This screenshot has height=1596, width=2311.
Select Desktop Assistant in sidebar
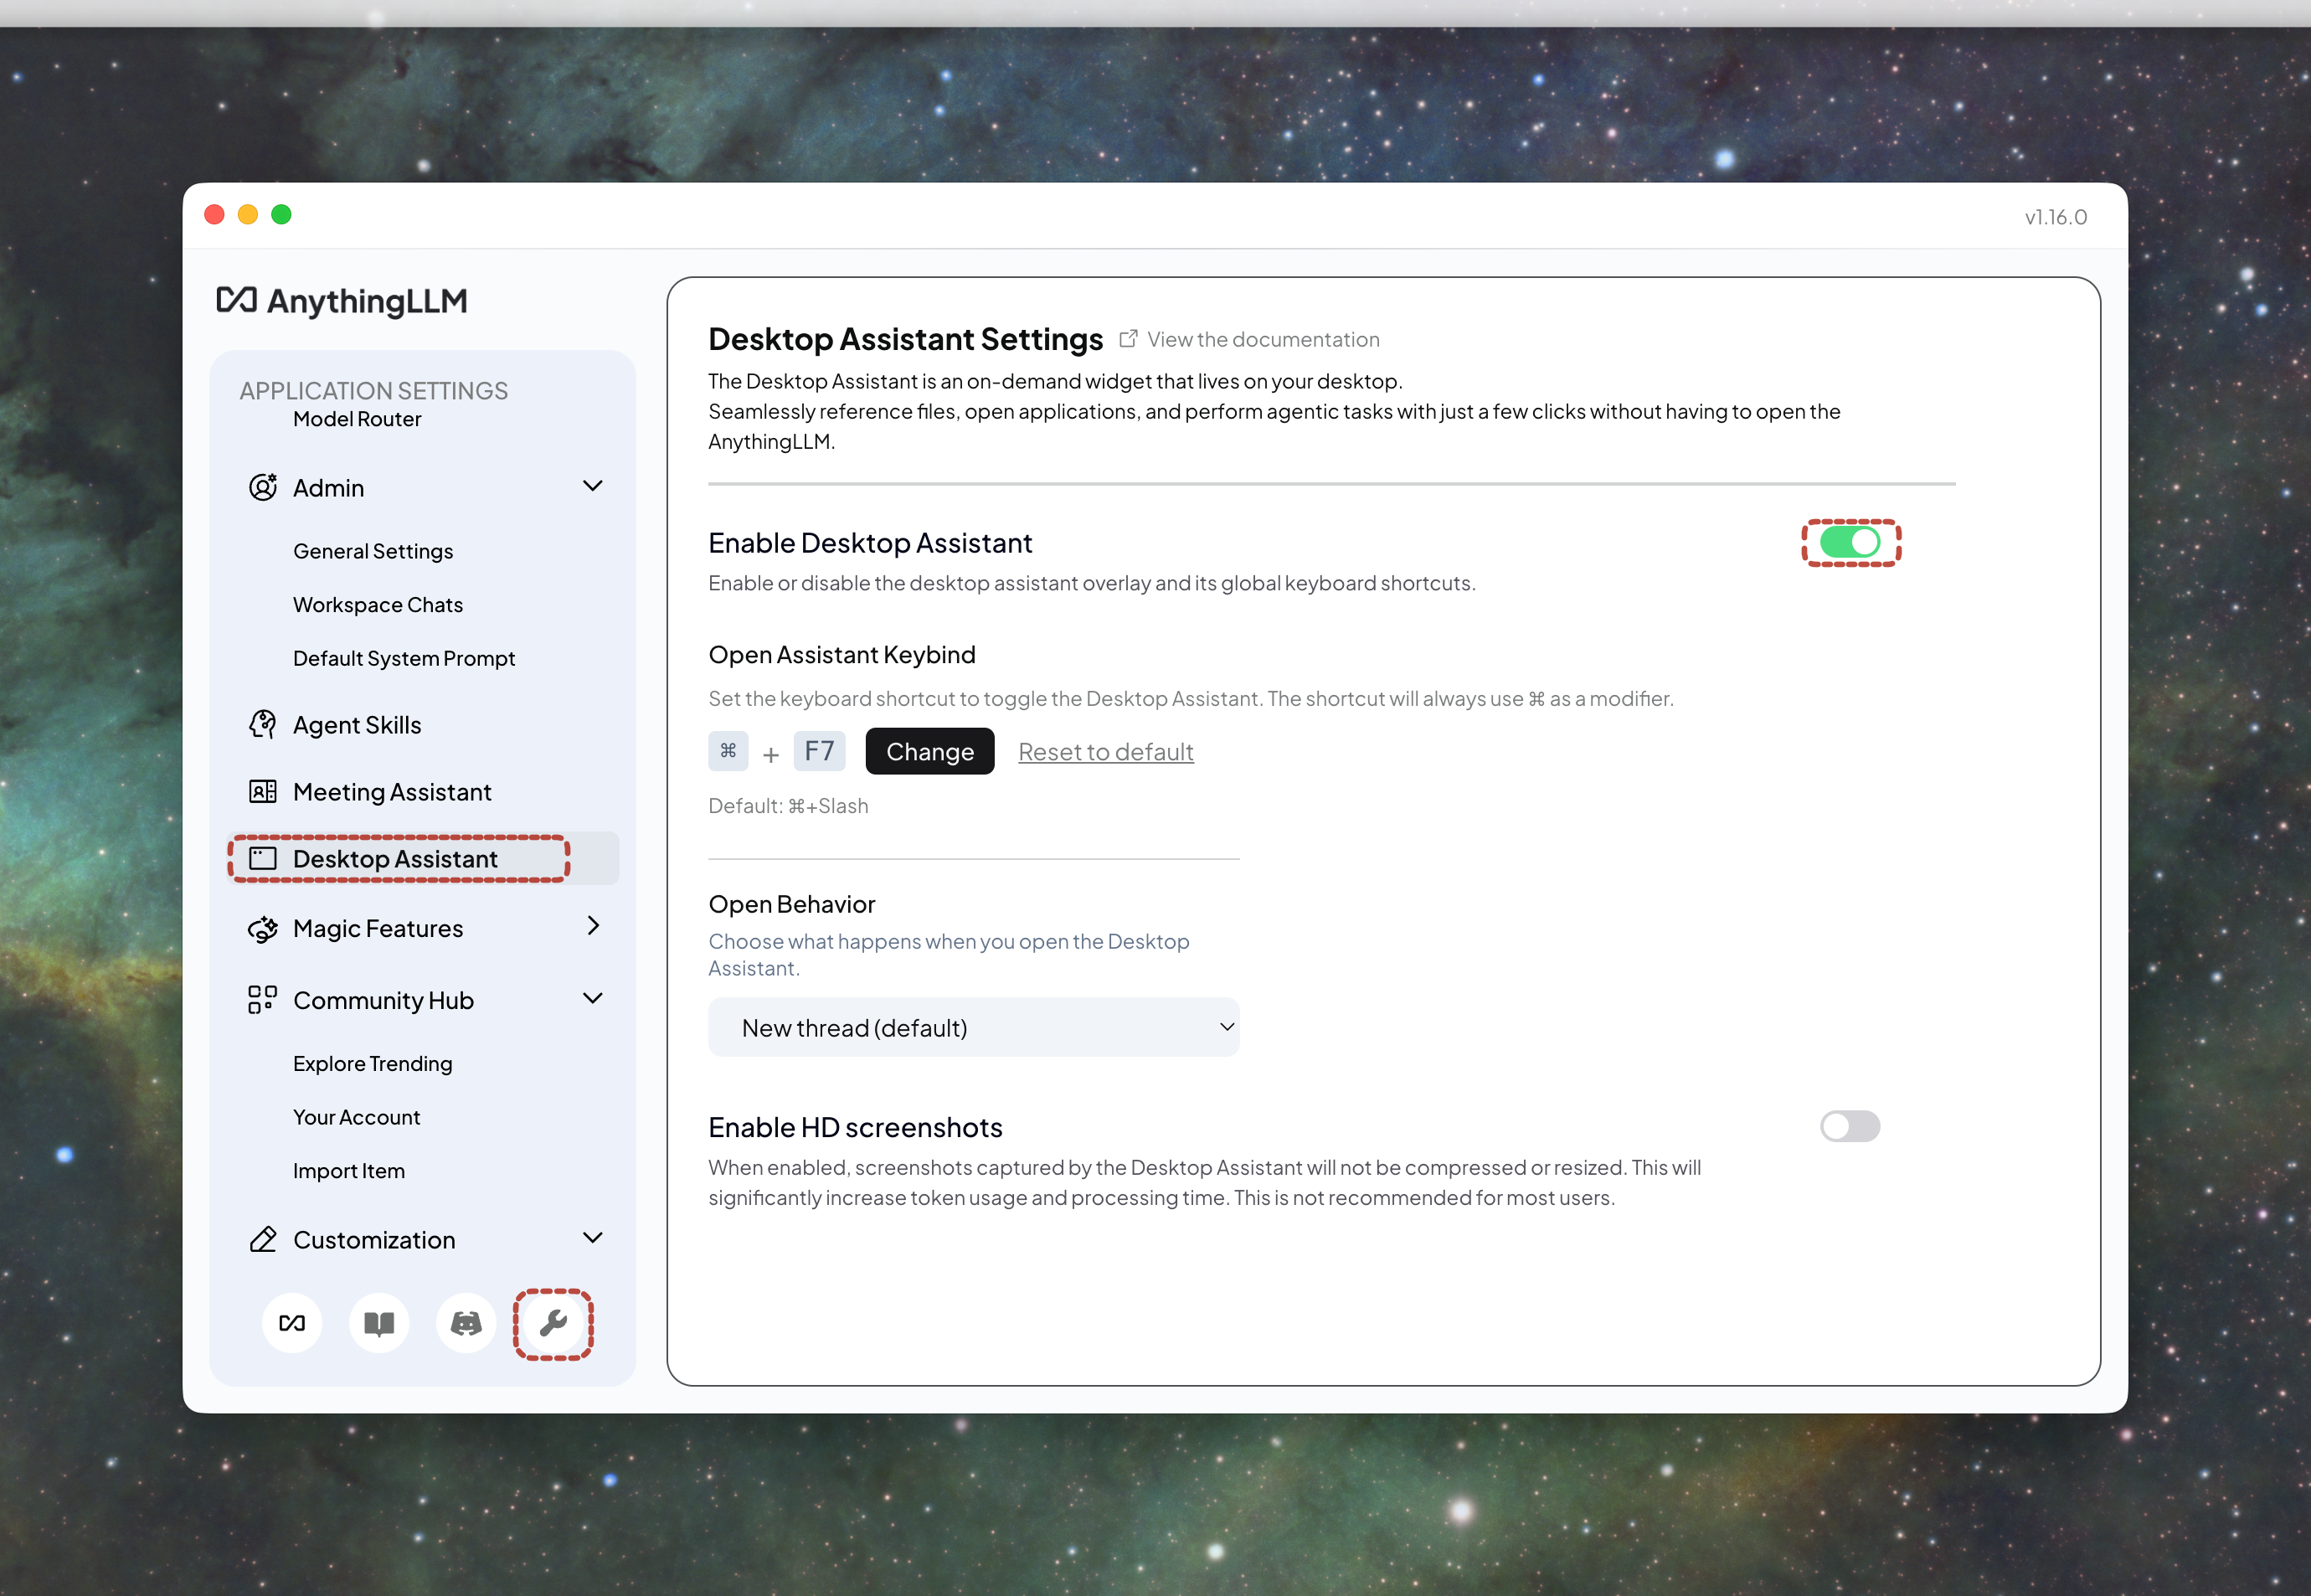pos(424,858)
